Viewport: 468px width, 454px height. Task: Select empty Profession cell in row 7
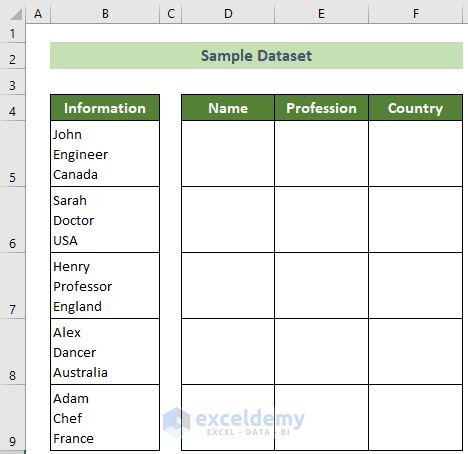coord(321,286)
